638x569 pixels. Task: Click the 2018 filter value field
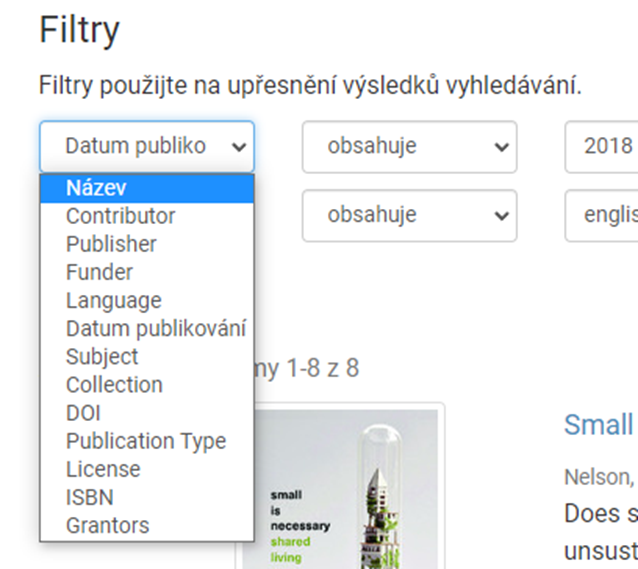click(601, 147)
